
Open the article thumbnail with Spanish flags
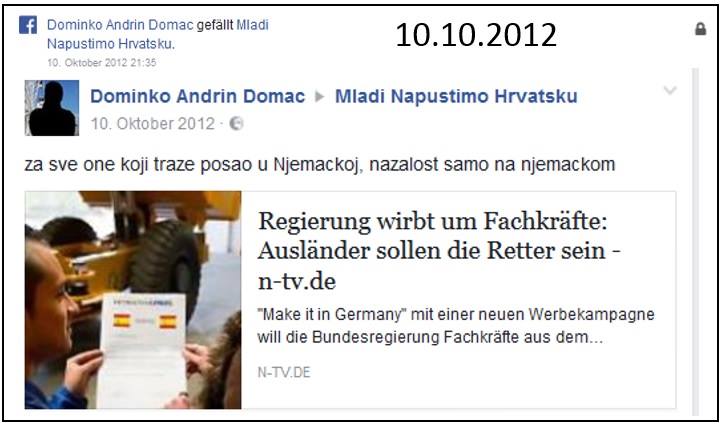(x=133, y=300)
